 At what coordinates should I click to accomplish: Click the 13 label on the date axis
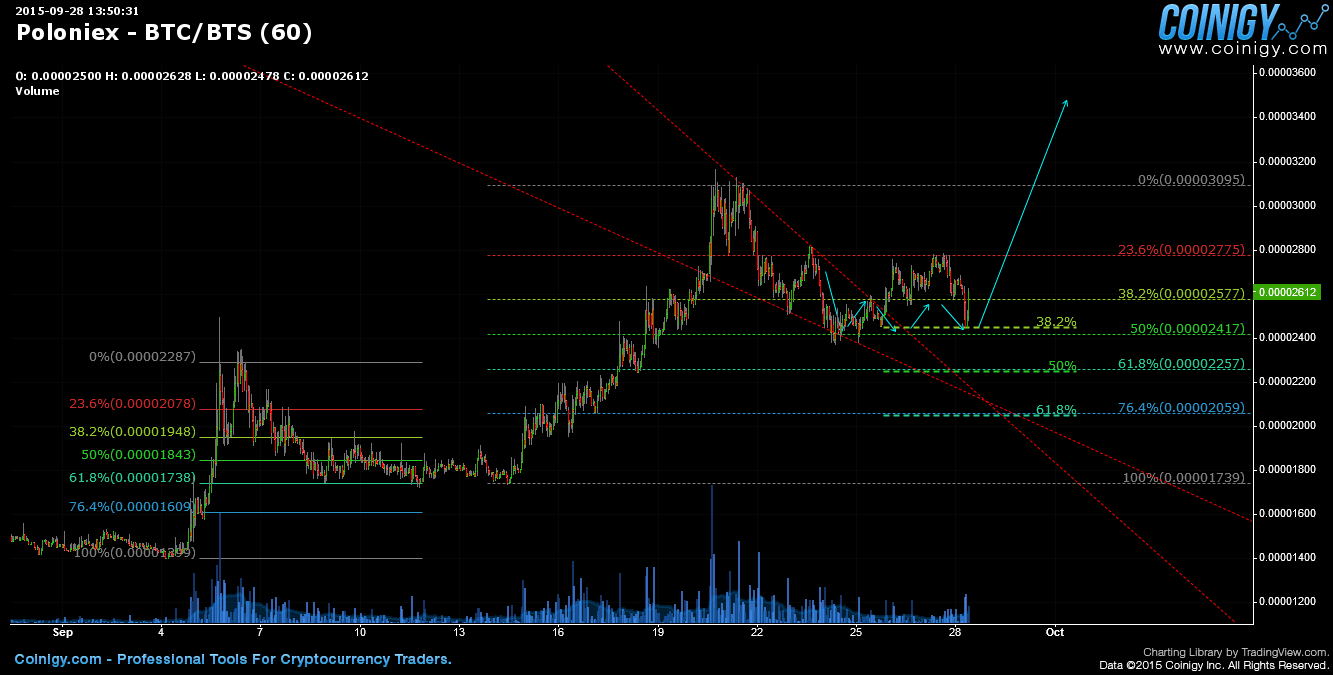pyautogui.click(x=459, y=633)
